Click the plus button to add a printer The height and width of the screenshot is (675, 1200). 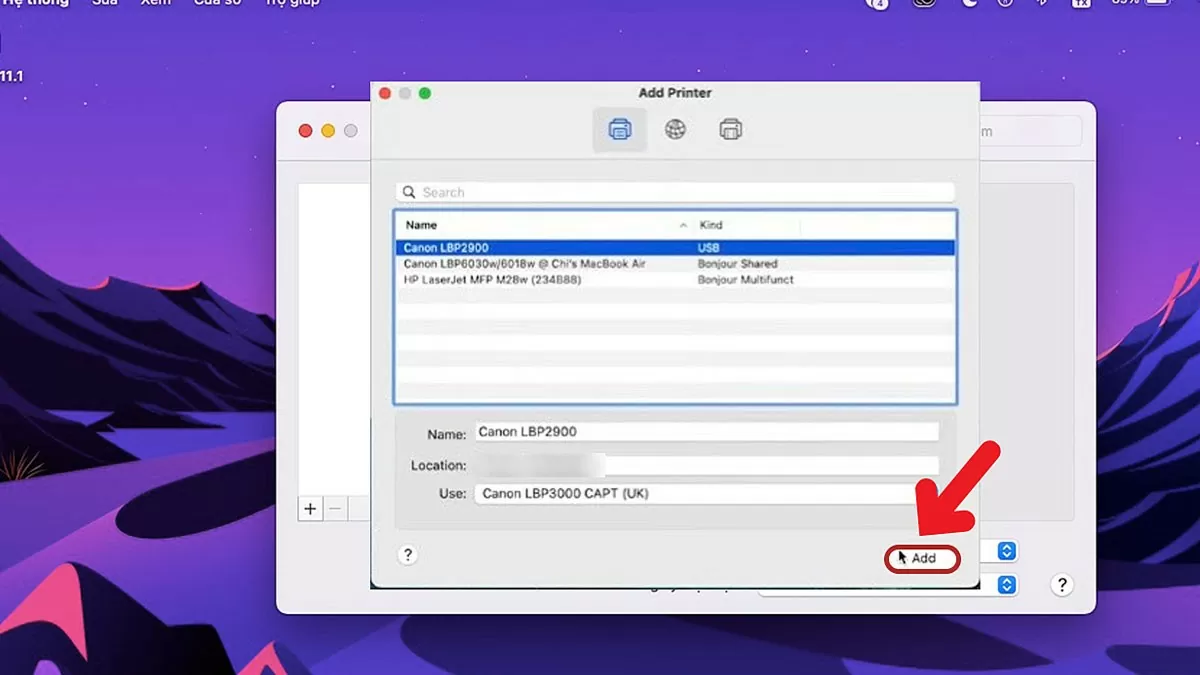[x=310, y=509]
